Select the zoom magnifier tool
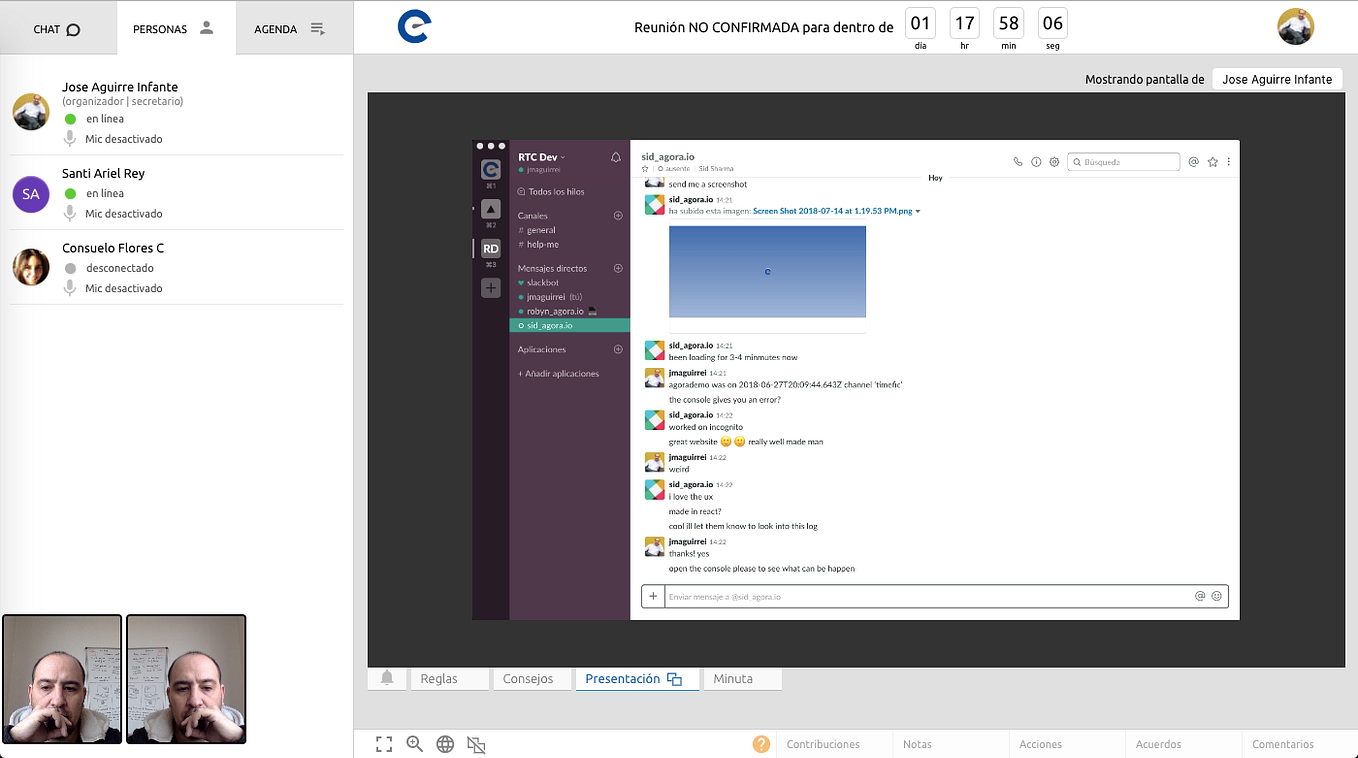The height and width of the screenshot is (758, 1358). pos(415,744)
